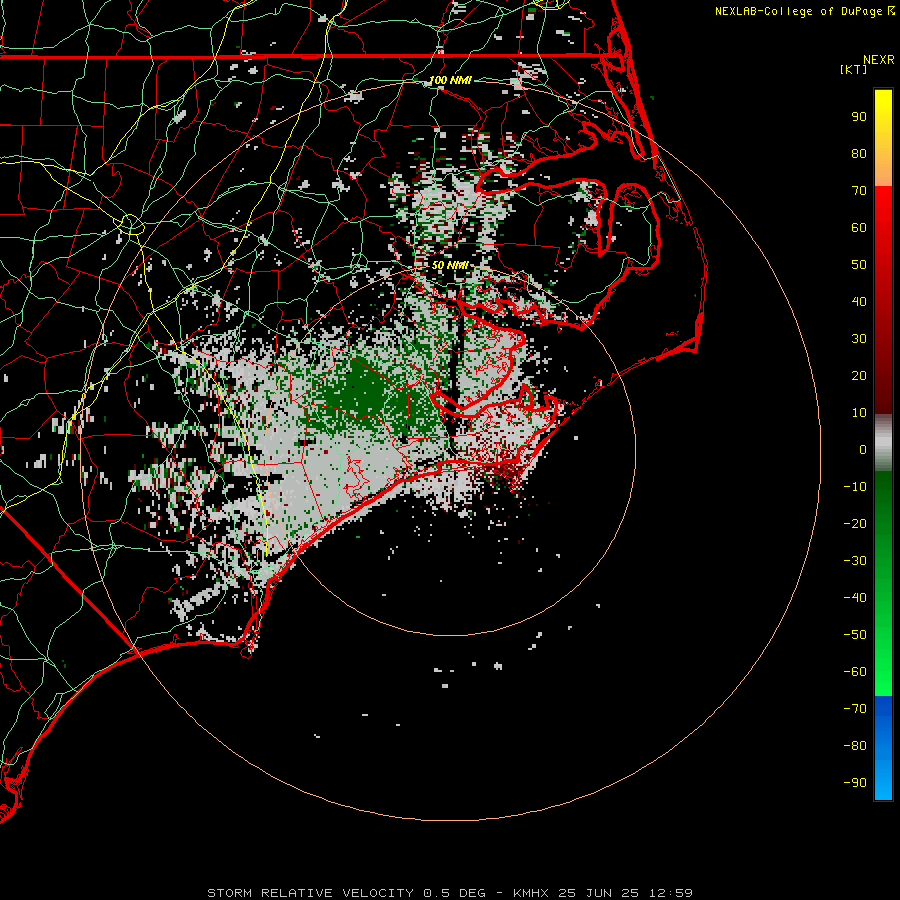Click the -80 scale value
Viewport: 900px width, 900px height.
pyautogui.click(x=855, y=746)
